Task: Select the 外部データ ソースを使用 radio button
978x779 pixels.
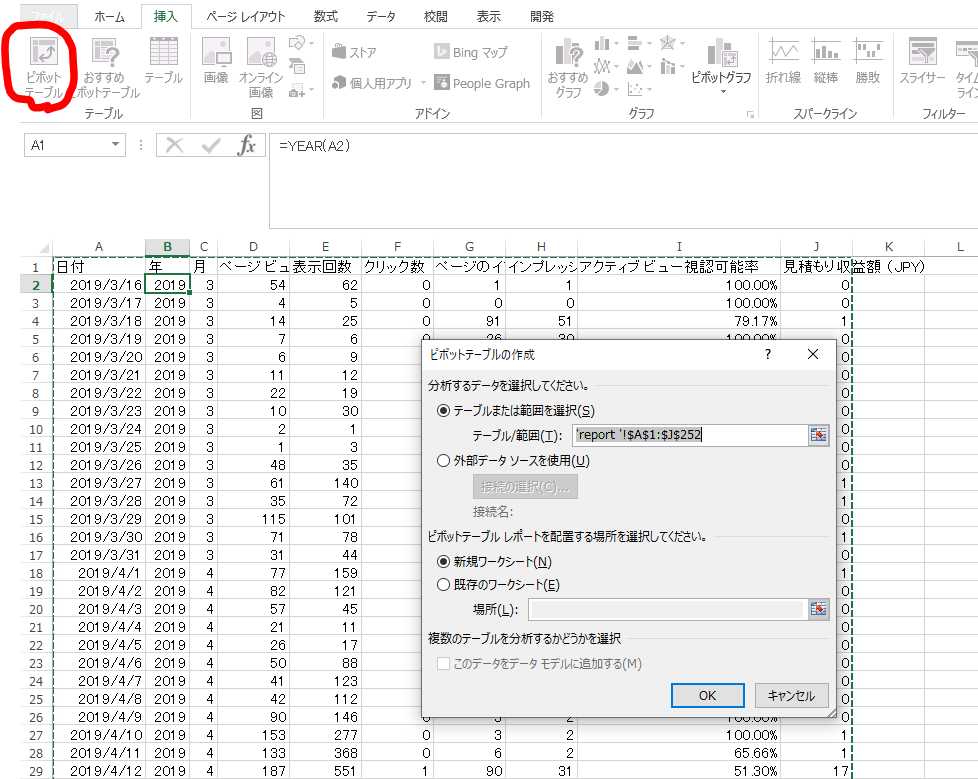Action: coord(443,461)
